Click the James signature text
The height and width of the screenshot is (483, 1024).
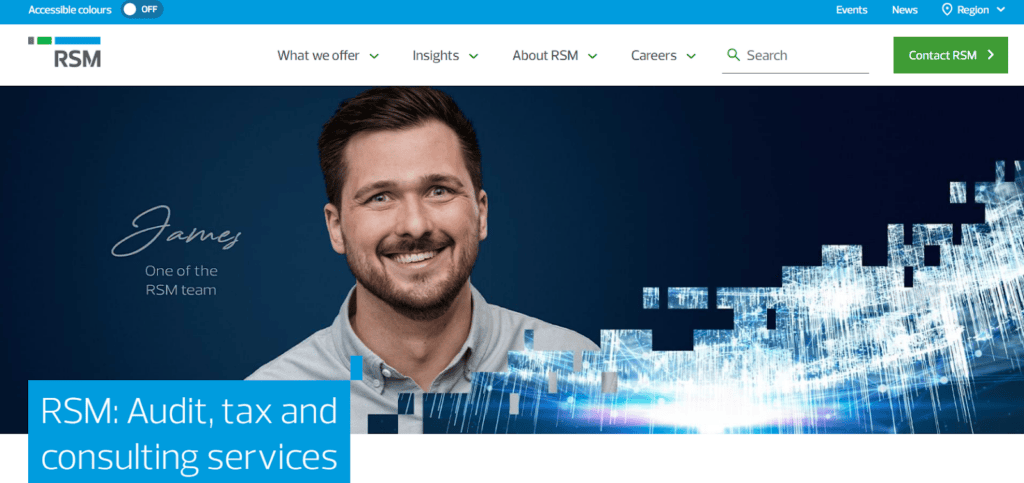pos(176,230)
